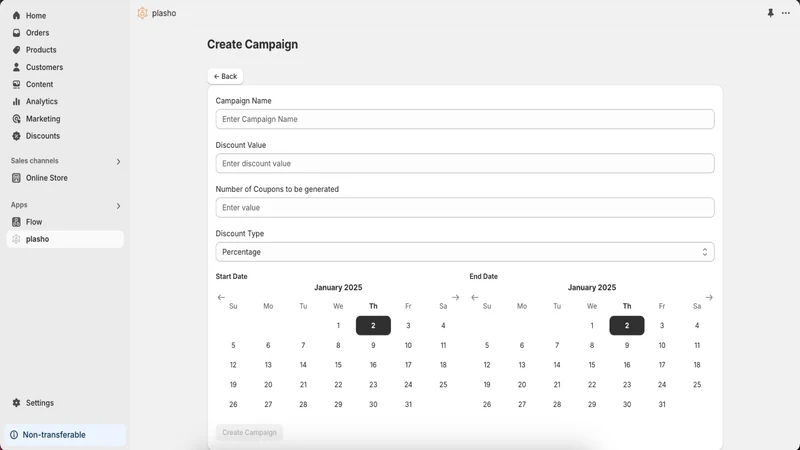Open the three-dot more options menu
800x450 pixels.
pos(786,13)
